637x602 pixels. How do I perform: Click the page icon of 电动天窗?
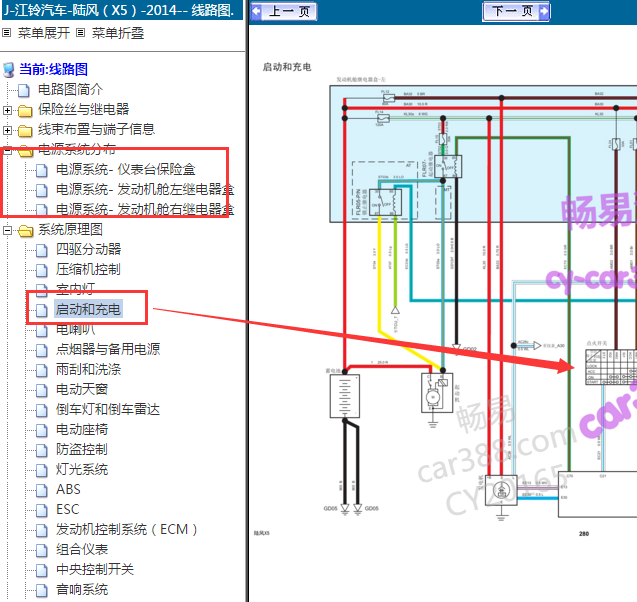point(41,391)
